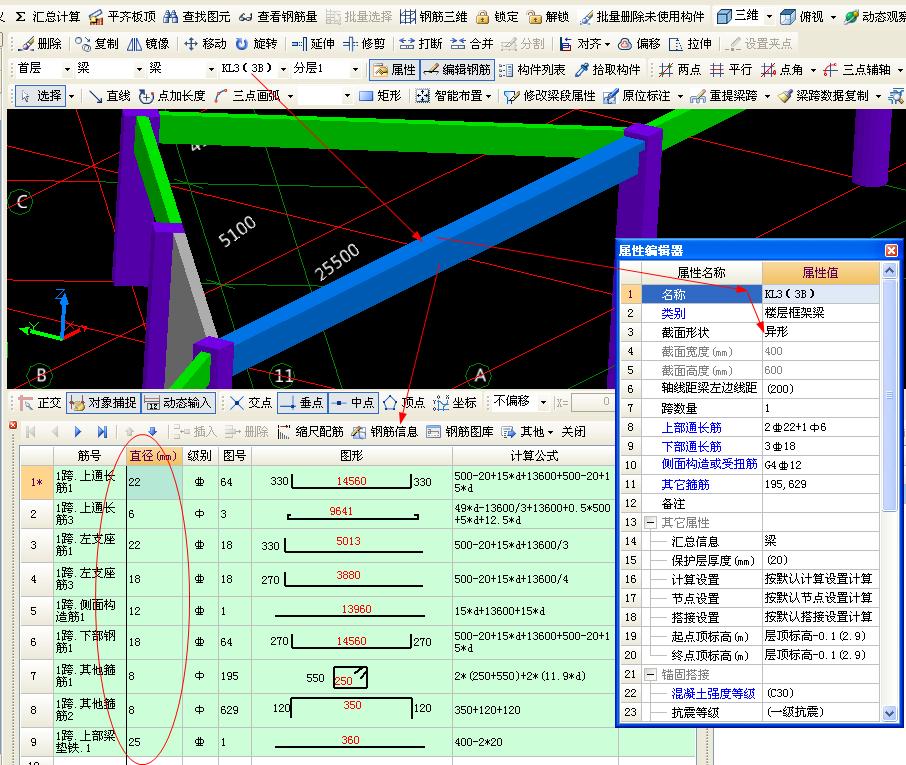Select the 拉伸 stretch tool
The image size is (906, 765).
690,44
